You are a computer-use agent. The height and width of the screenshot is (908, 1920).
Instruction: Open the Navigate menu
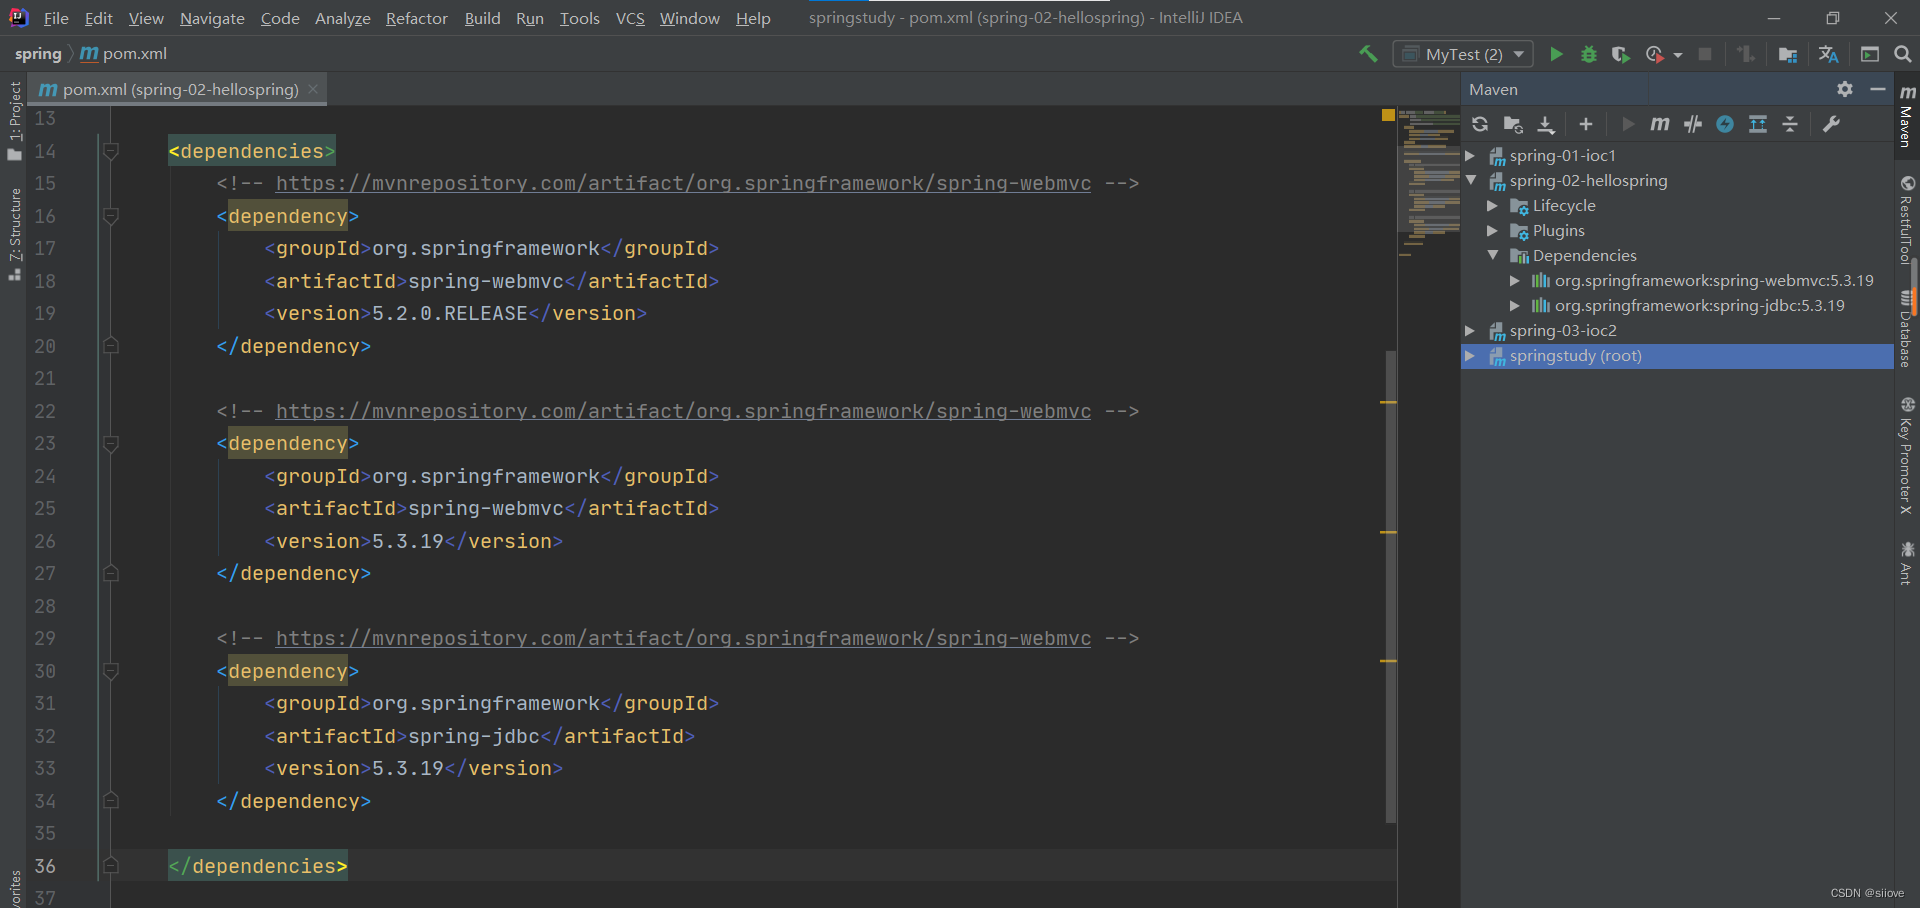212,18
